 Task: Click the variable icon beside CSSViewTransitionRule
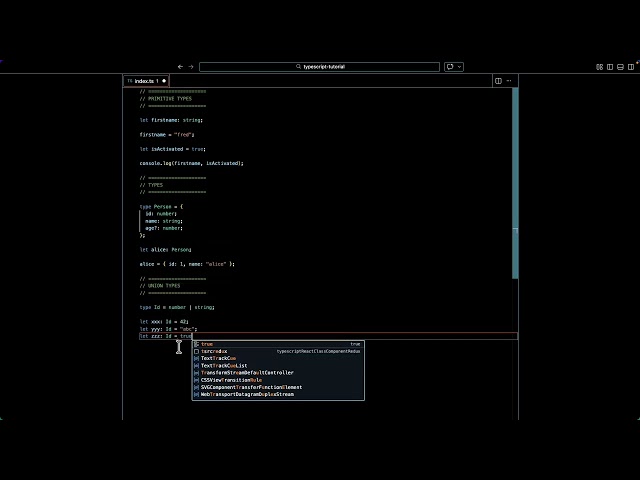pyautogui.click(x=196, y=380)
